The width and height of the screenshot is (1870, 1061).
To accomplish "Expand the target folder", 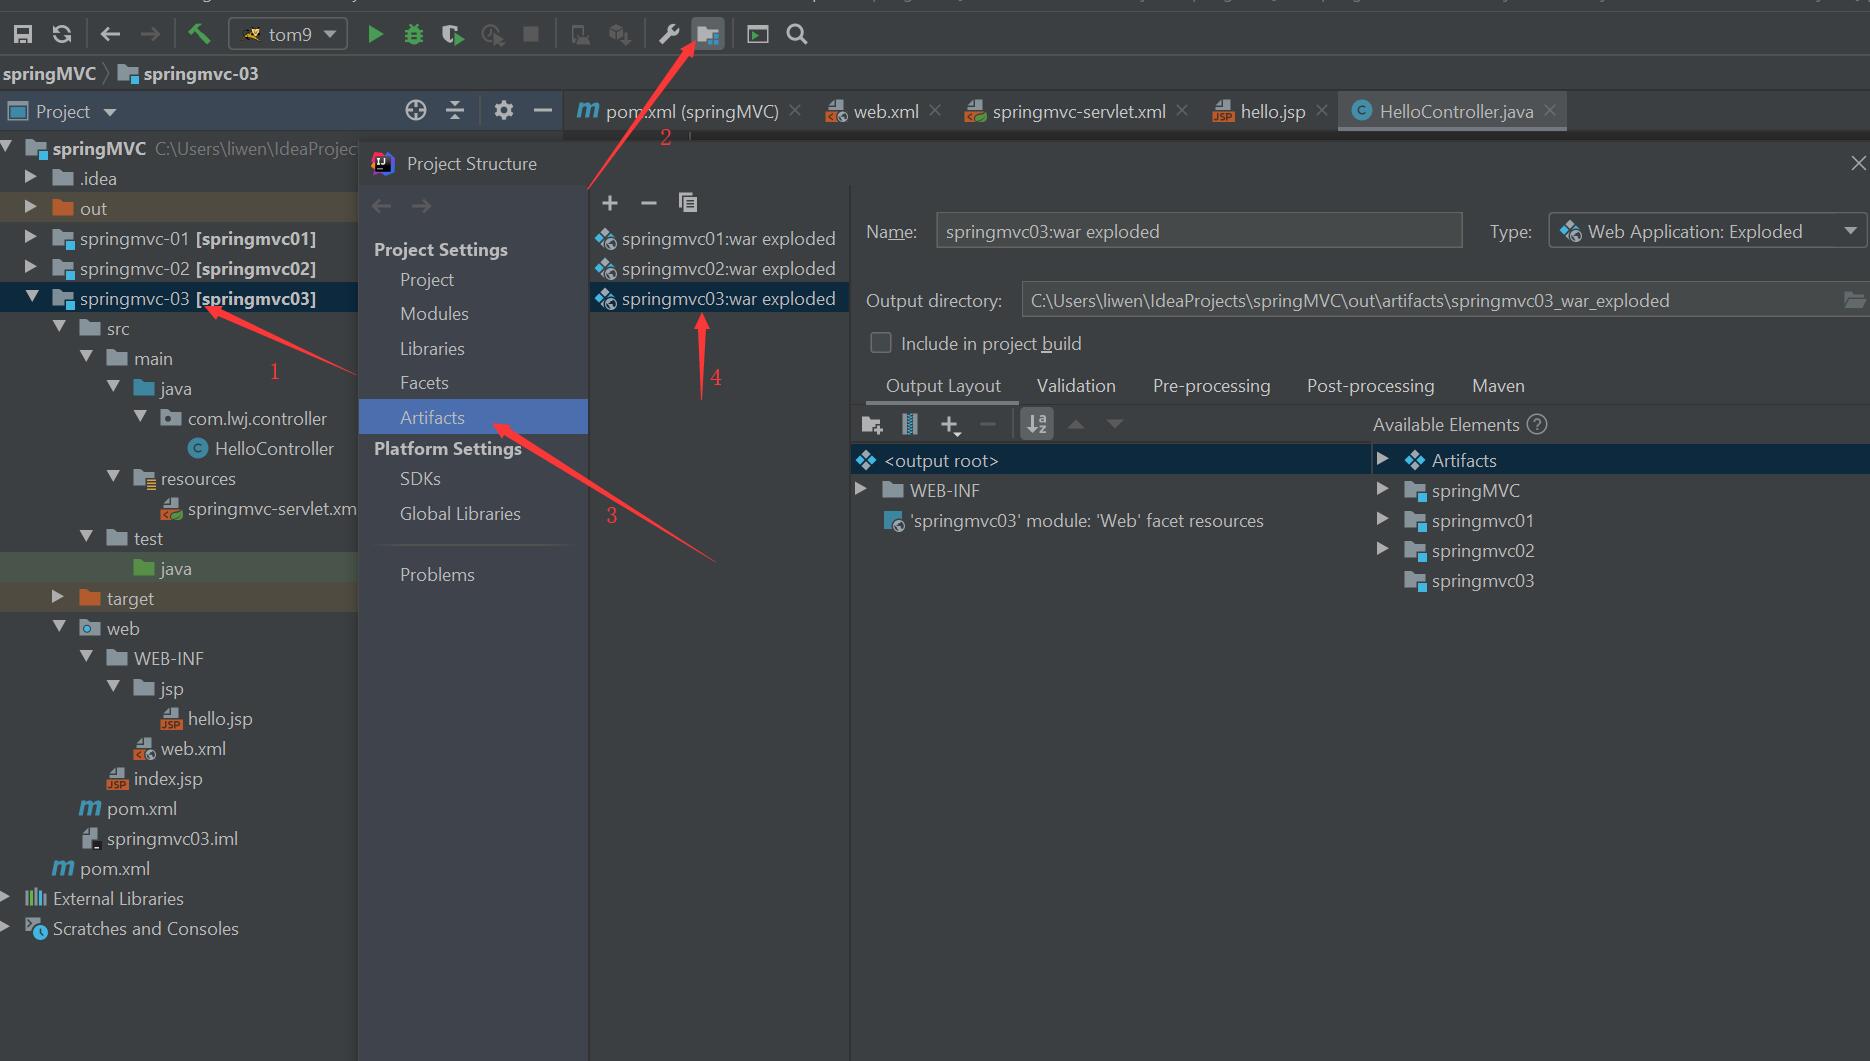I will (x=58, y=598).
